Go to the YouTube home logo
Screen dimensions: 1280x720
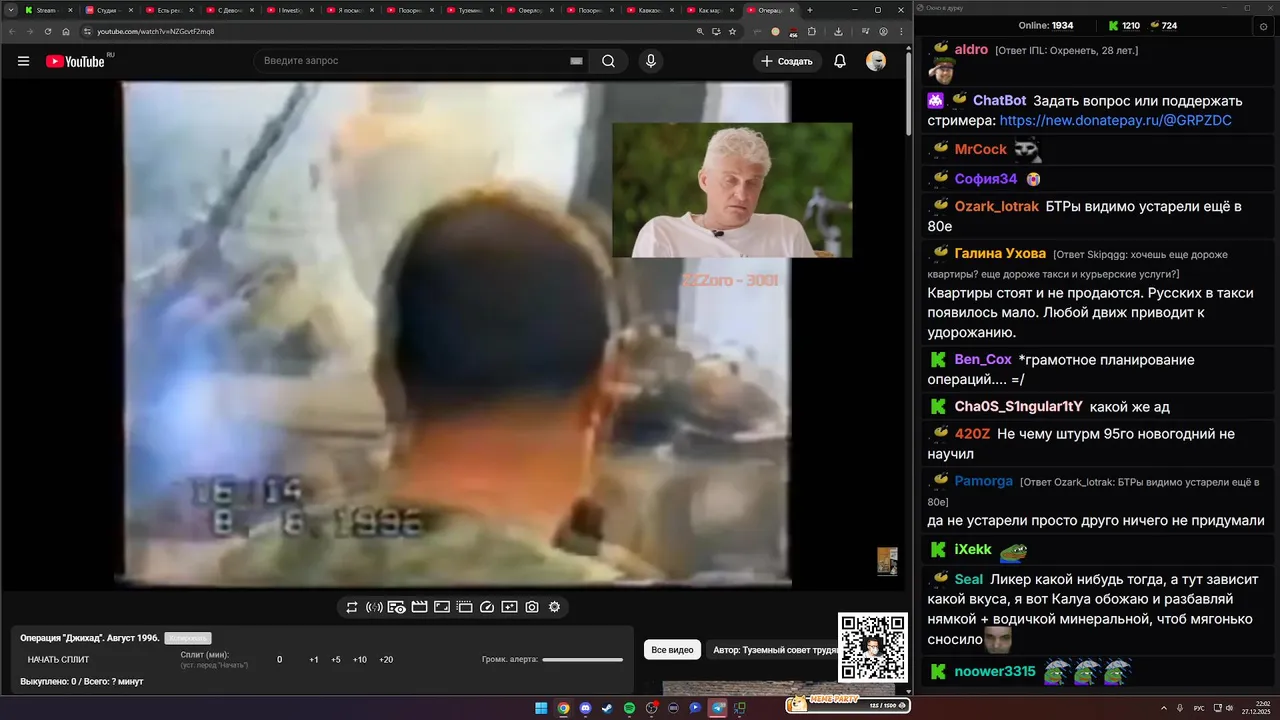[x=75, y=61]
